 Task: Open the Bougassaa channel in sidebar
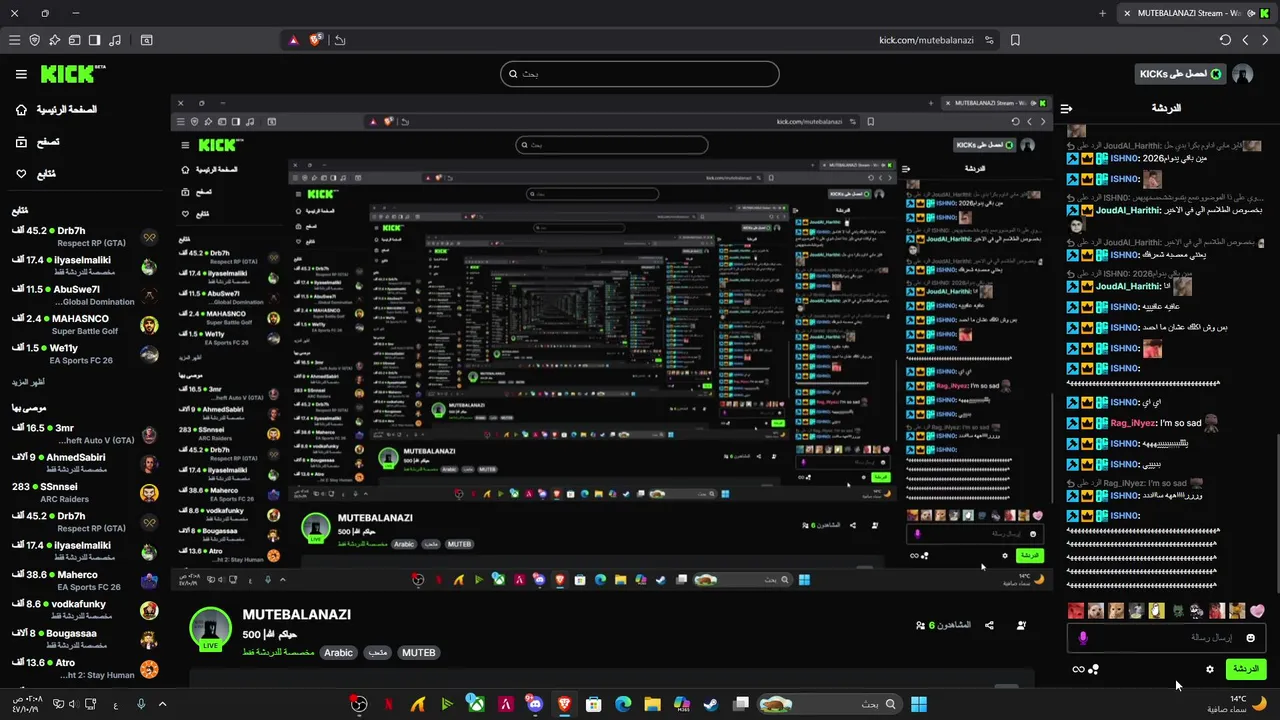pos(85,639)
